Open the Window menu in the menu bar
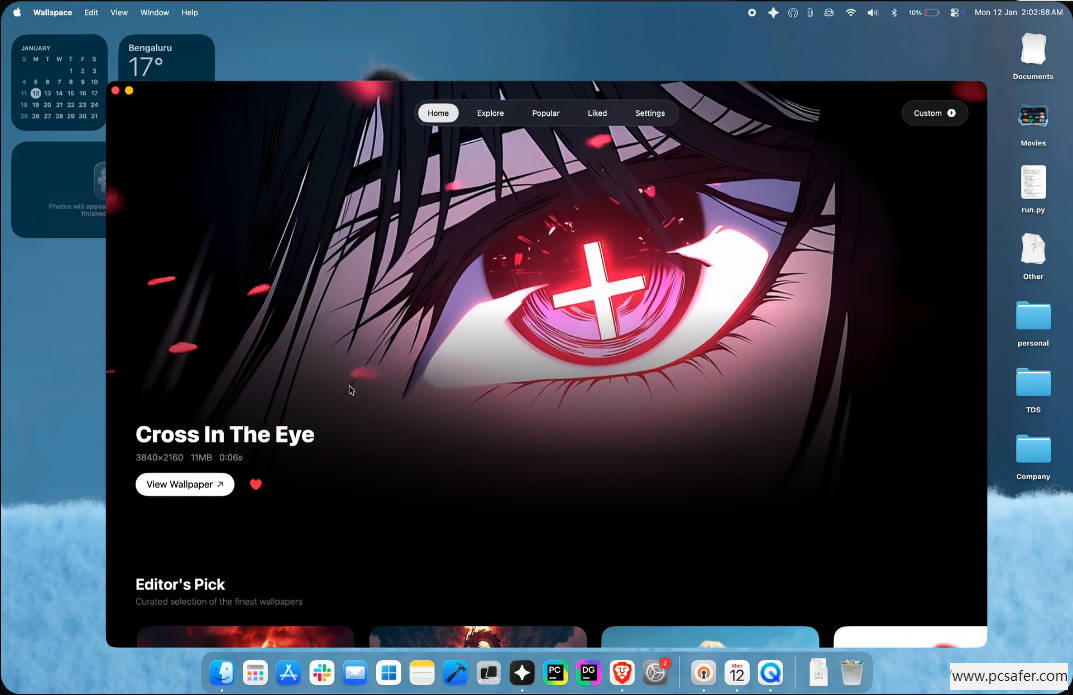 click(154, 13)
